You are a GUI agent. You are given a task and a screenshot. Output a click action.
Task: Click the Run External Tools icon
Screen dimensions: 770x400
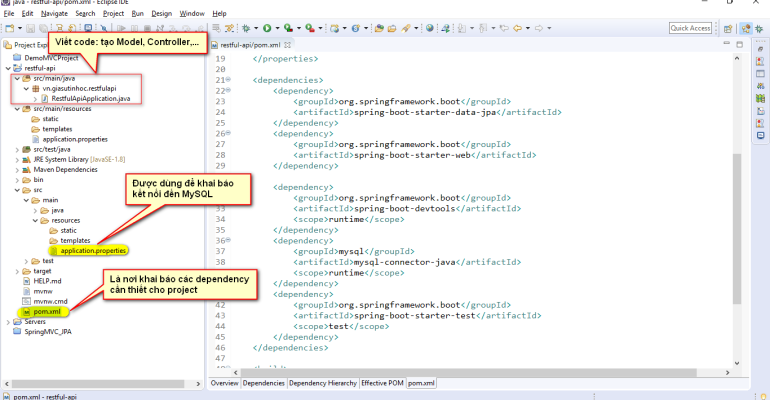coord(310,28)
